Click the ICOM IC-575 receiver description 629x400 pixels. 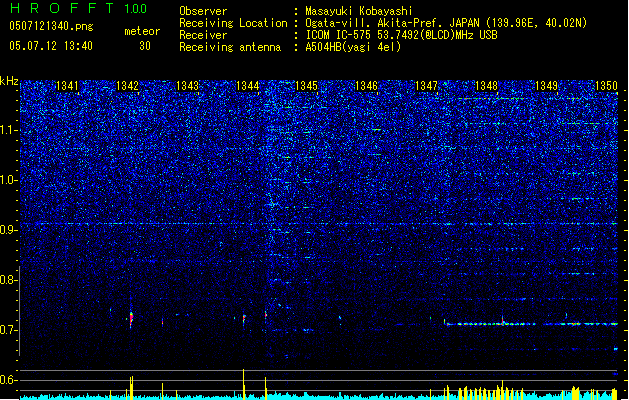[x=401, y=35]
